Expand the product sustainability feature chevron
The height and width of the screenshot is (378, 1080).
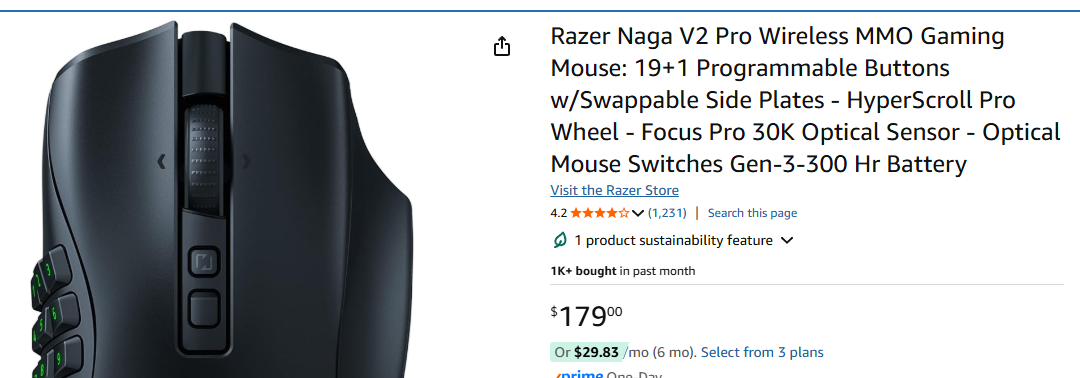pyautogui.click(x=787, y=240)
